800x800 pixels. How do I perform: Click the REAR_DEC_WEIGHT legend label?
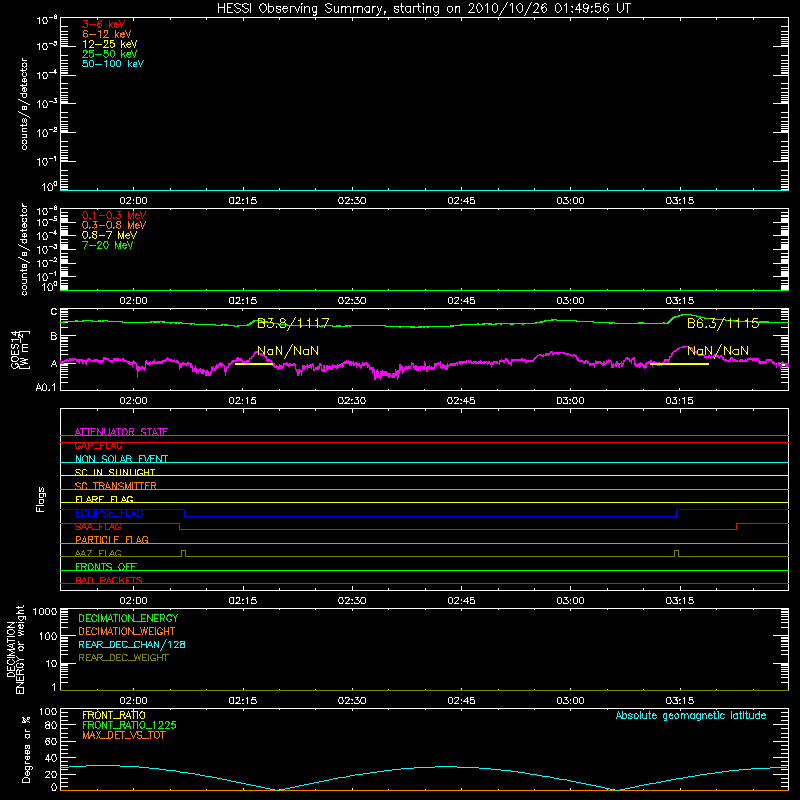pos(123,658)
